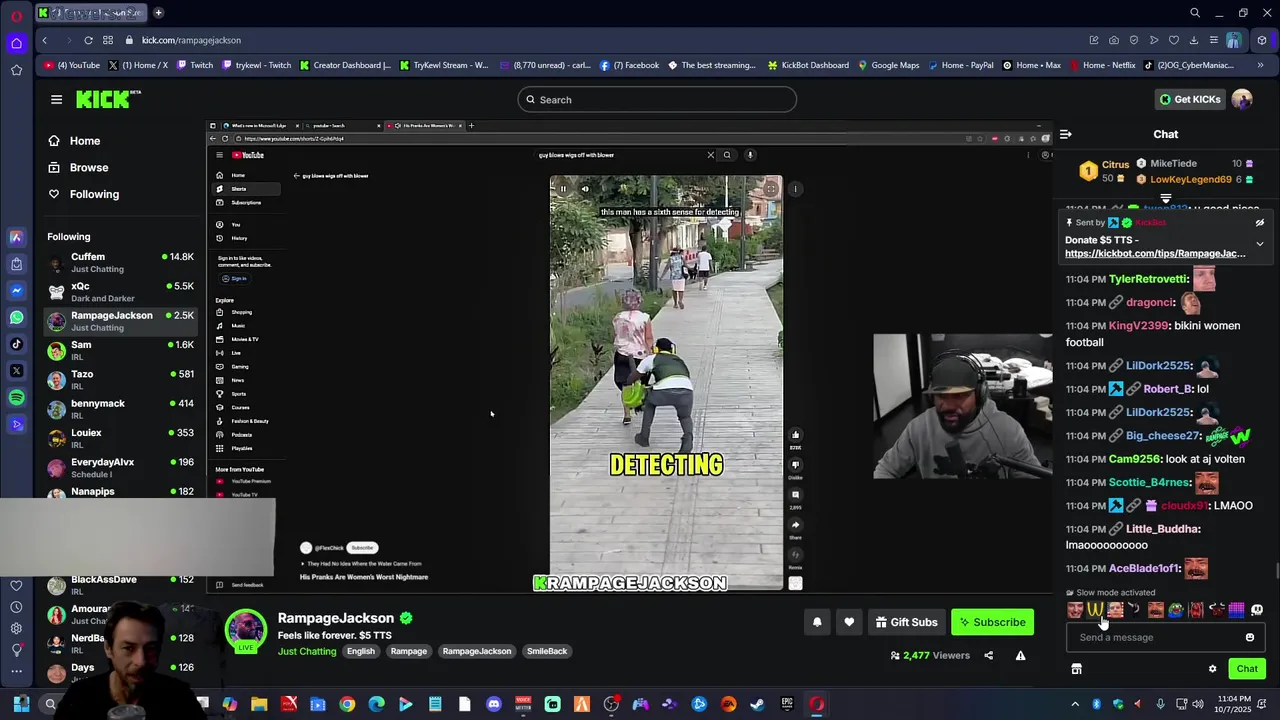Go back in browser

pos(44,40)
